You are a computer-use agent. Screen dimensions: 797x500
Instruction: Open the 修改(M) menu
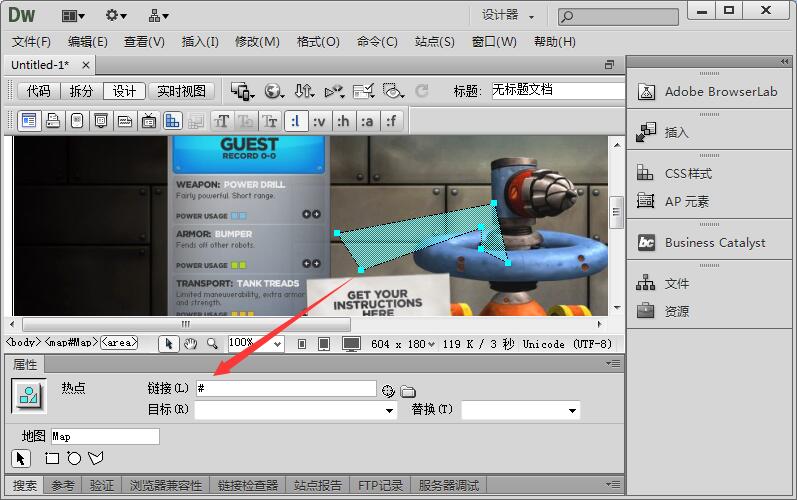257,42
